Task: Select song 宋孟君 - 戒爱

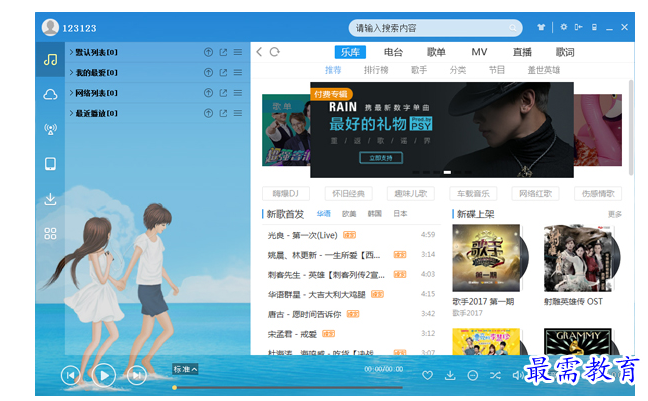Action: 292,334
